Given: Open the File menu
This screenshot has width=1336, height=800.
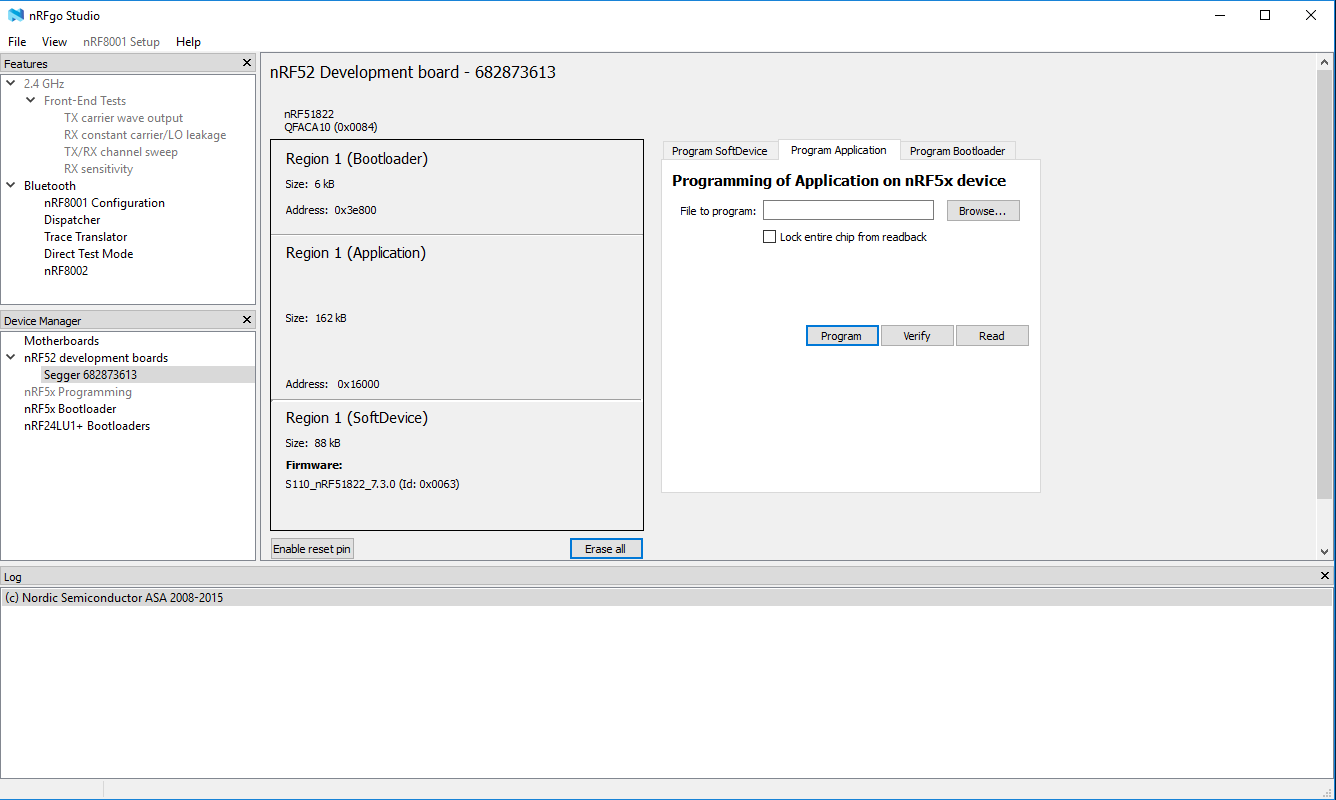Looking at the screenshot, I should 17,42.
